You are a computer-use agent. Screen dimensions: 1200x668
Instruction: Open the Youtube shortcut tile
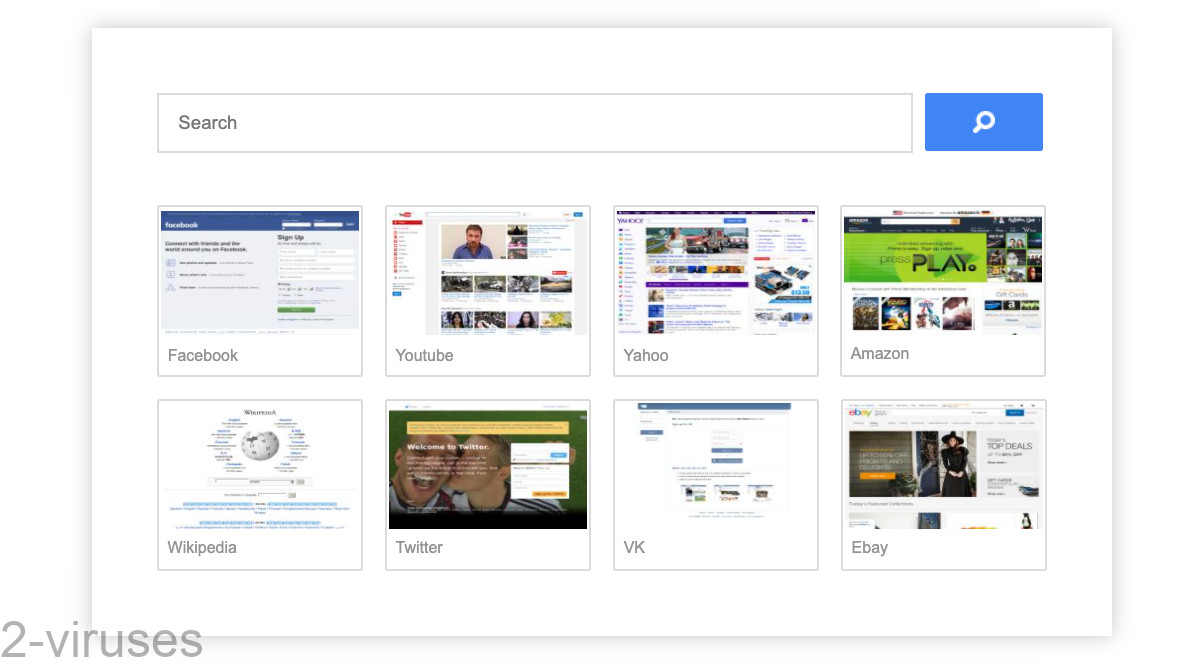(487, 270)
